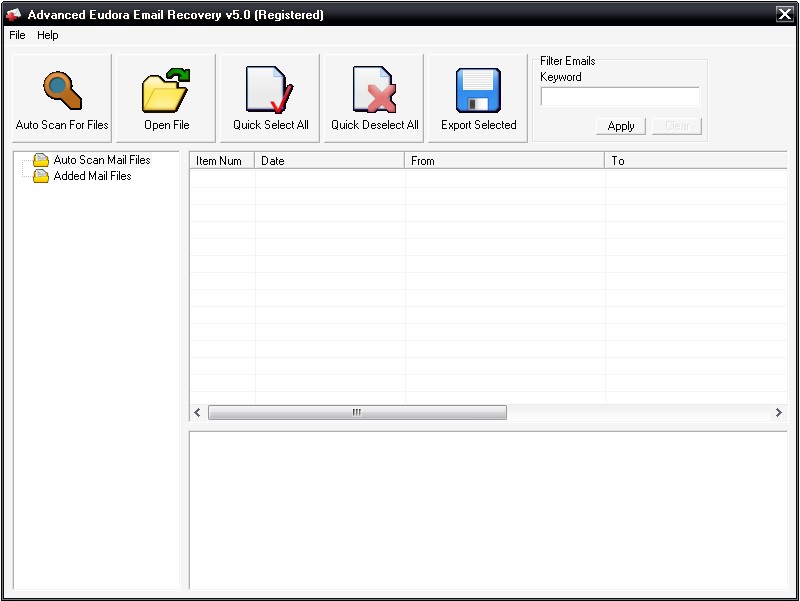The image size is (800, 601).
Task: Open the File menu
Action: click(17, 35)
